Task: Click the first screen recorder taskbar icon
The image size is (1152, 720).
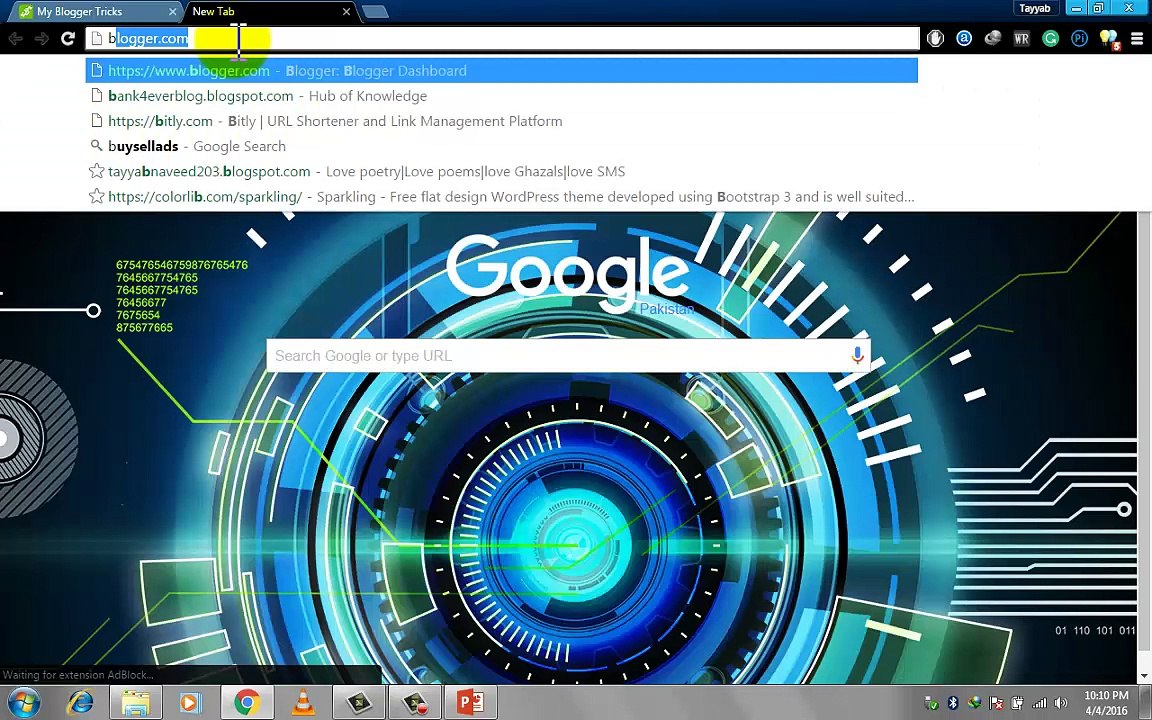Action: coord(358,703)
